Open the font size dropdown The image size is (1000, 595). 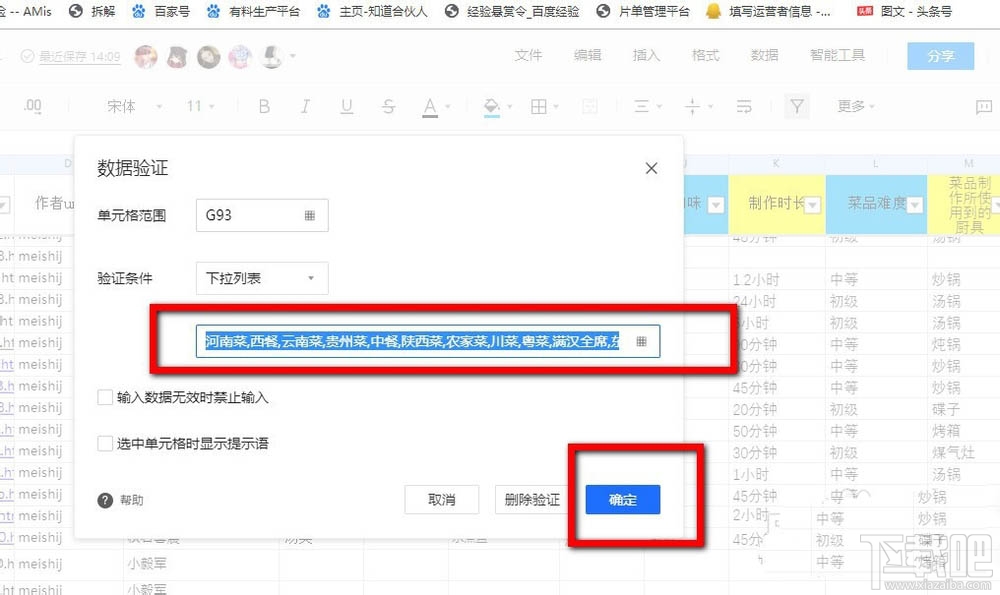[x=199, y=106]
